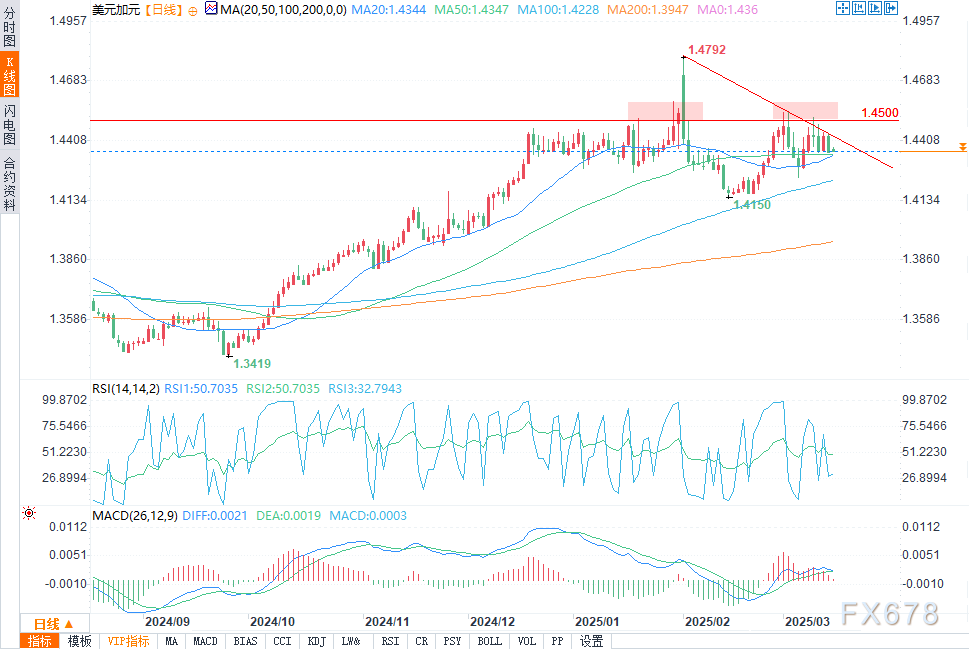Click the orange plus icon beside 日线
Viewport: 969px width, 649px height.
coord(193,9)
